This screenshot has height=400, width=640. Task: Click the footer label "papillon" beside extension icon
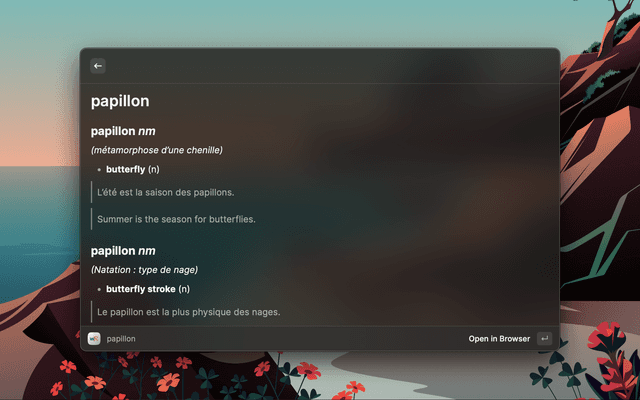121,339
